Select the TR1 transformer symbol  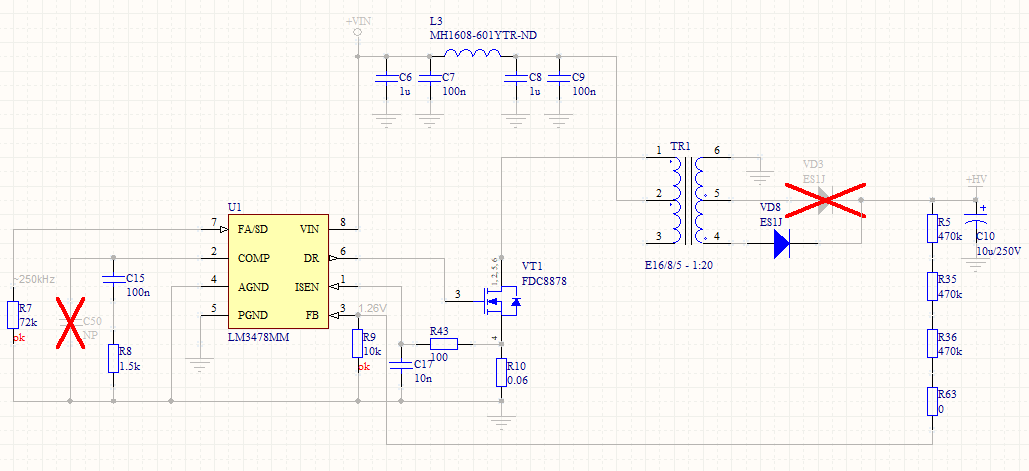click(686, 199)
